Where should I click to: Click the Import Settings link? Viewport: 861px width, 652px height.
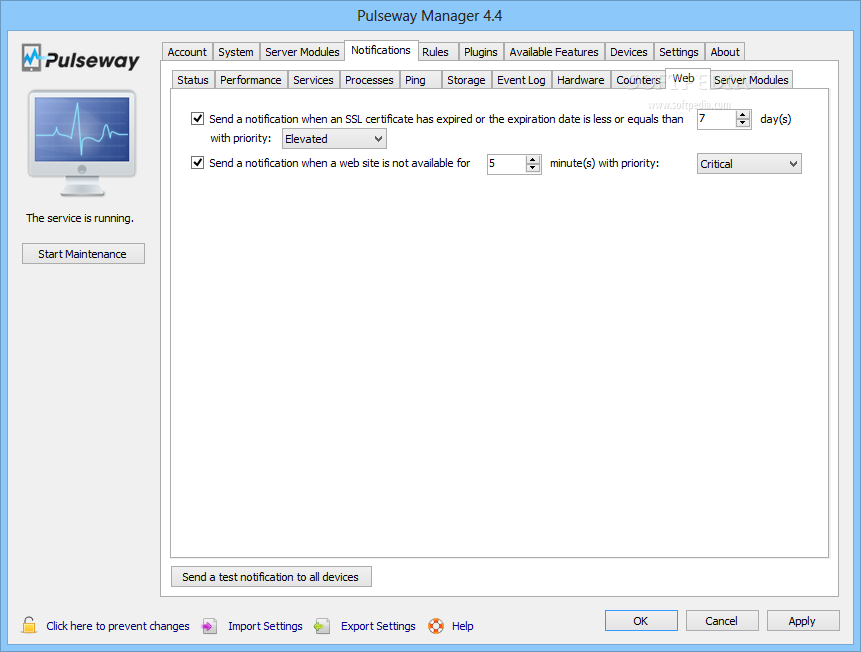[265, 626]
